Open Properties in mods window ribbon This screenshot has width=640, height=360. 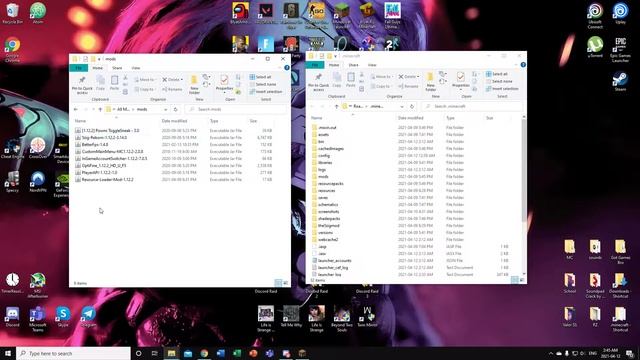coord(224,83)
